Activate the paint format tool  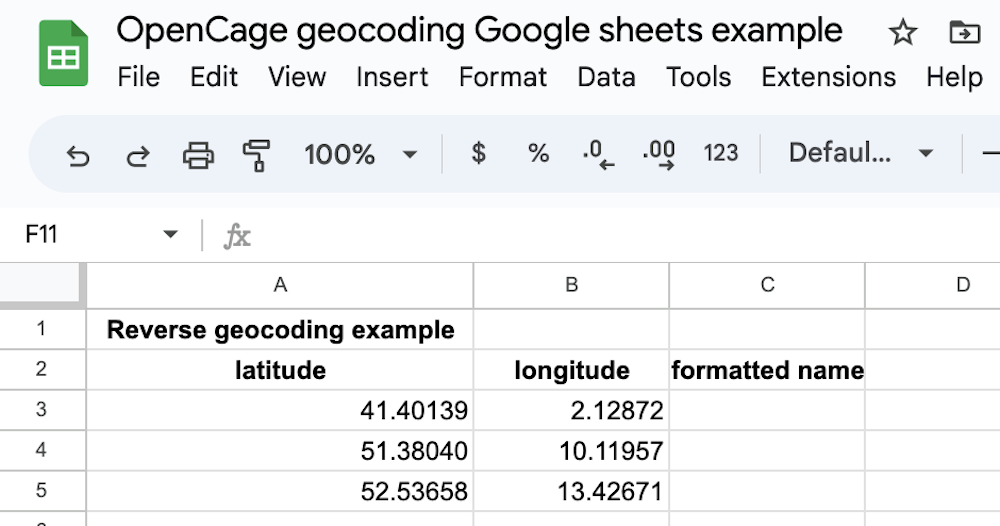256,156
